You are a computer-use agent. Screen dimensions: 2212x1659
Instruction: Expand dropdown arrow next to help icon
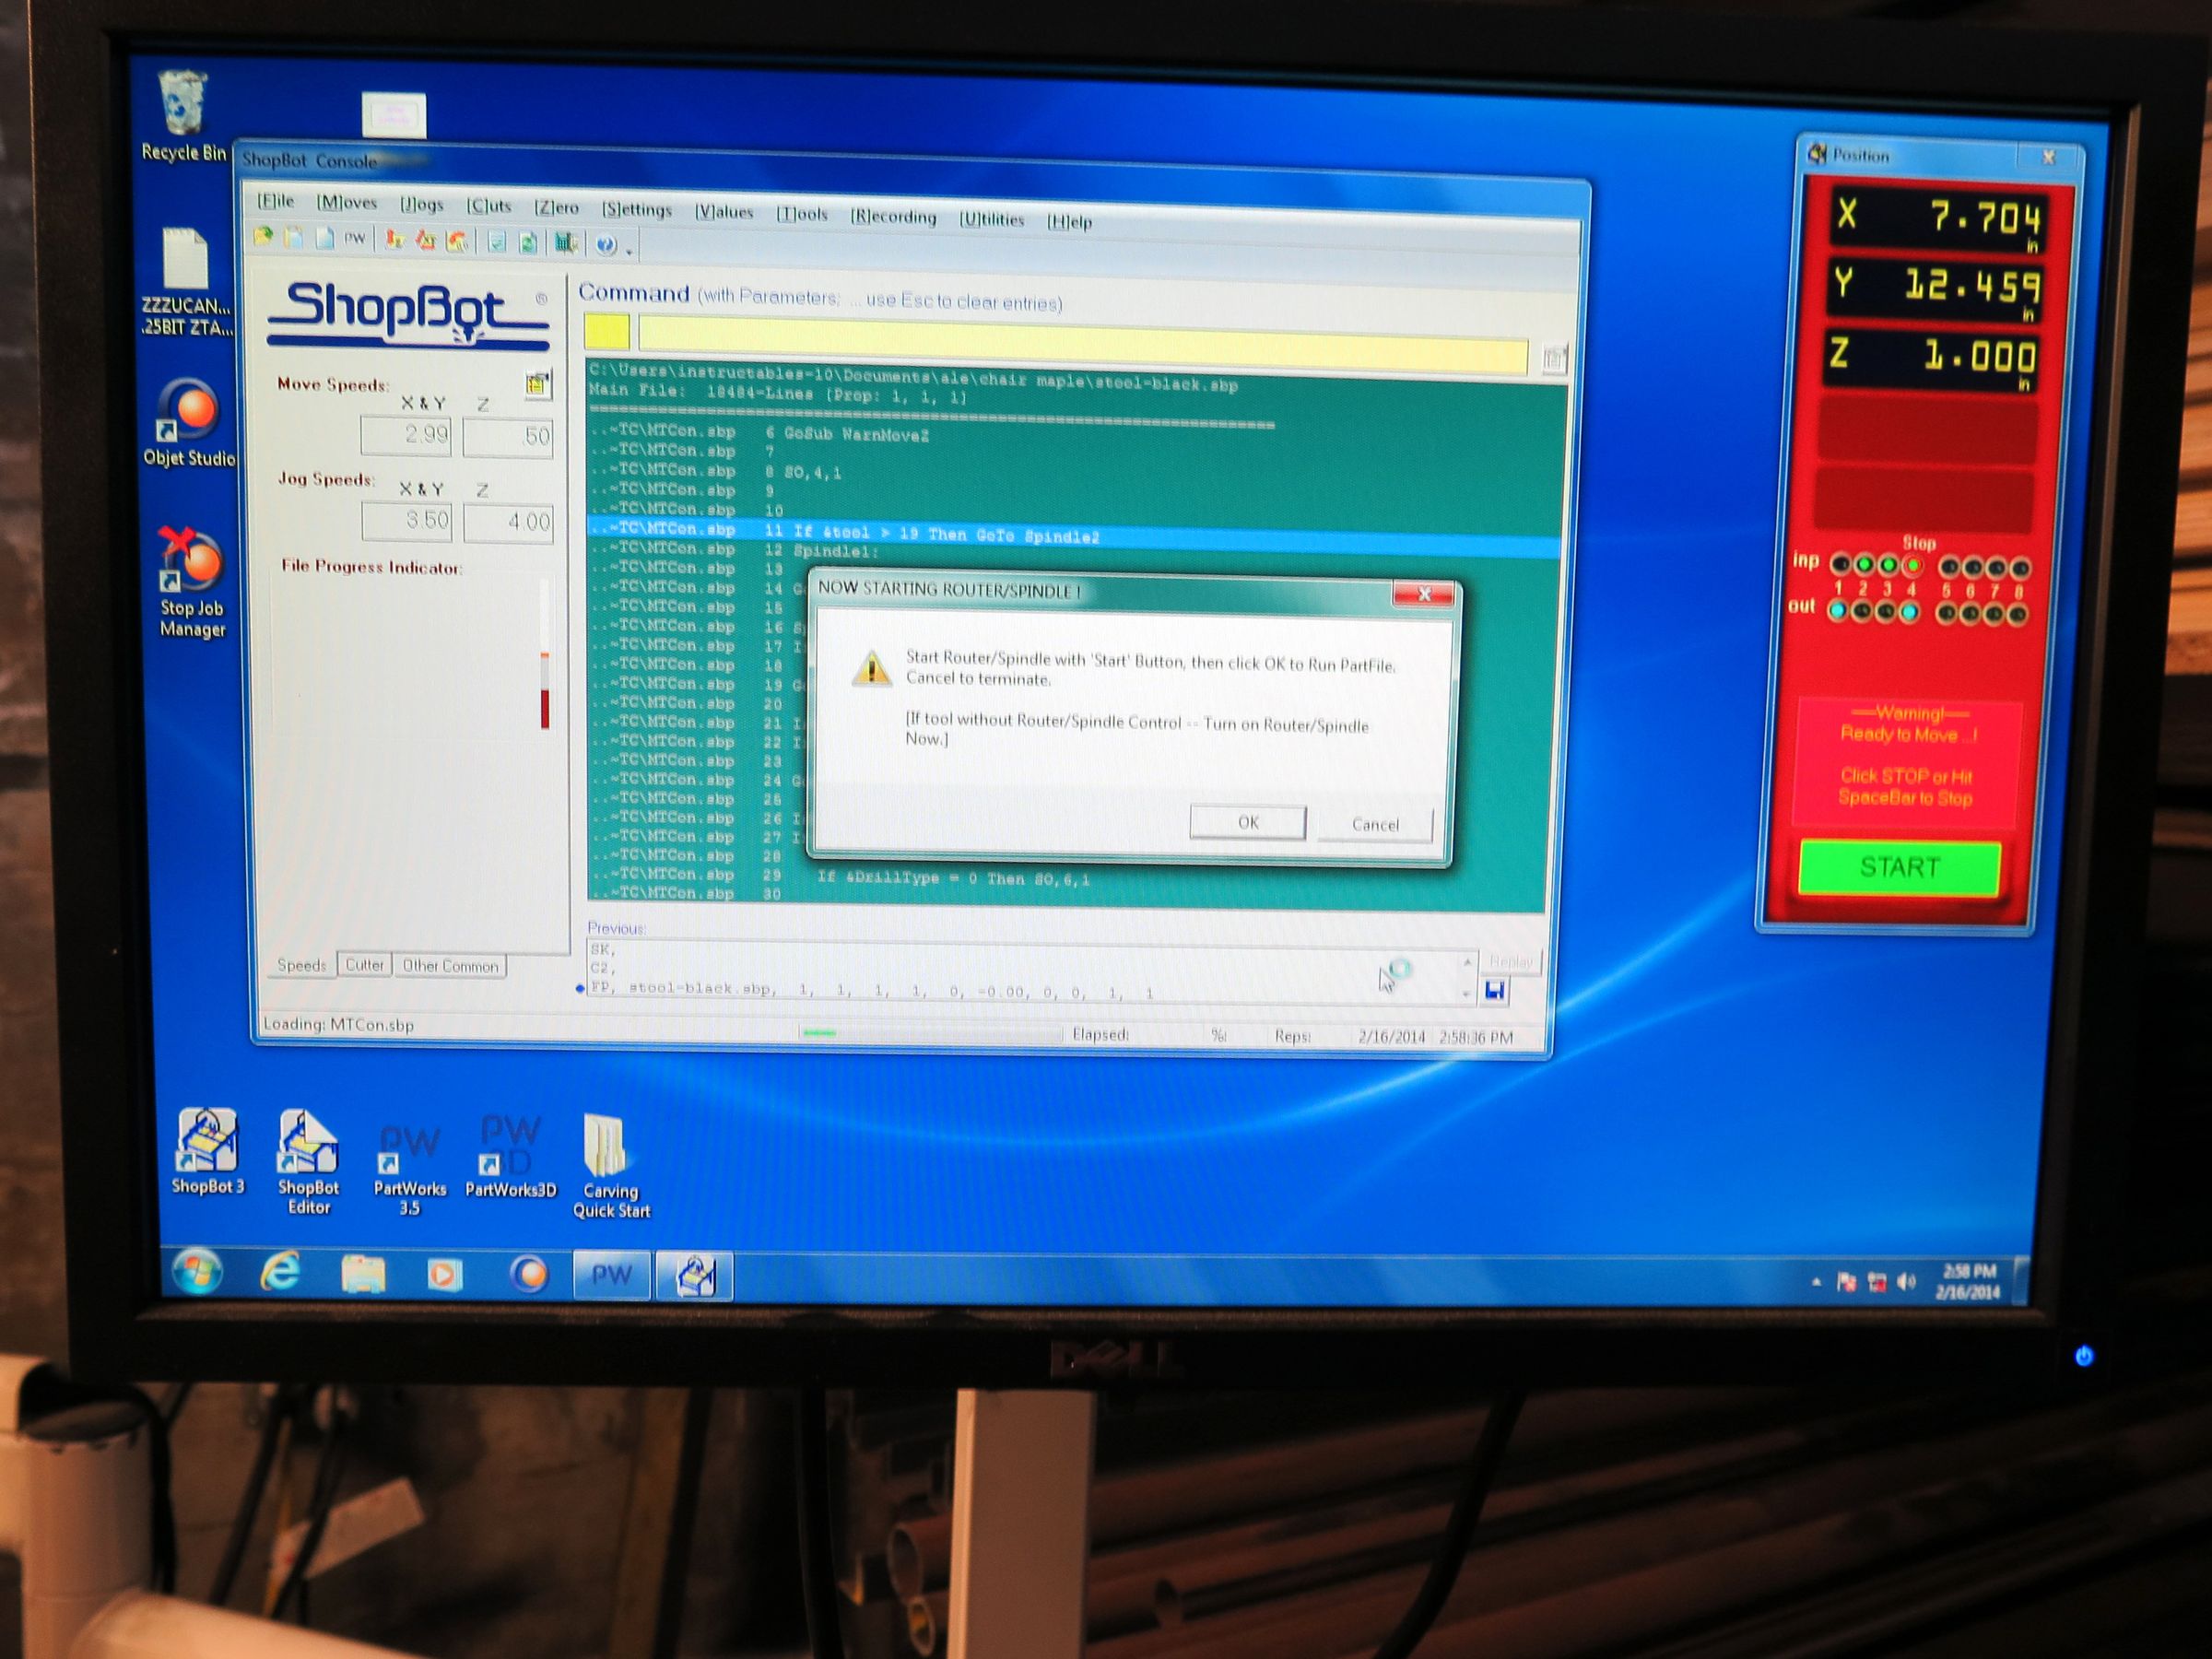click(629, 252)
